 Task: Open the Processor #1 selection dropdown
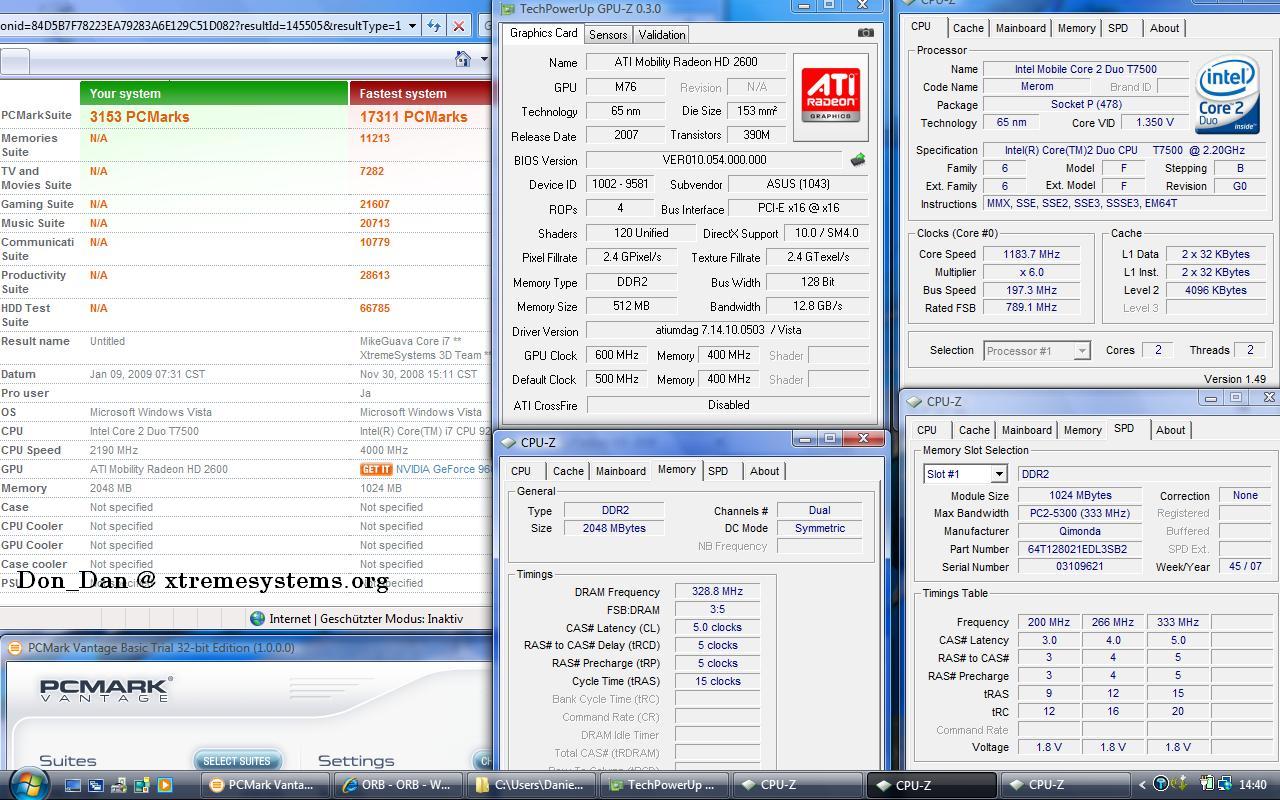pyautogui.click(x=1081, y=351)
